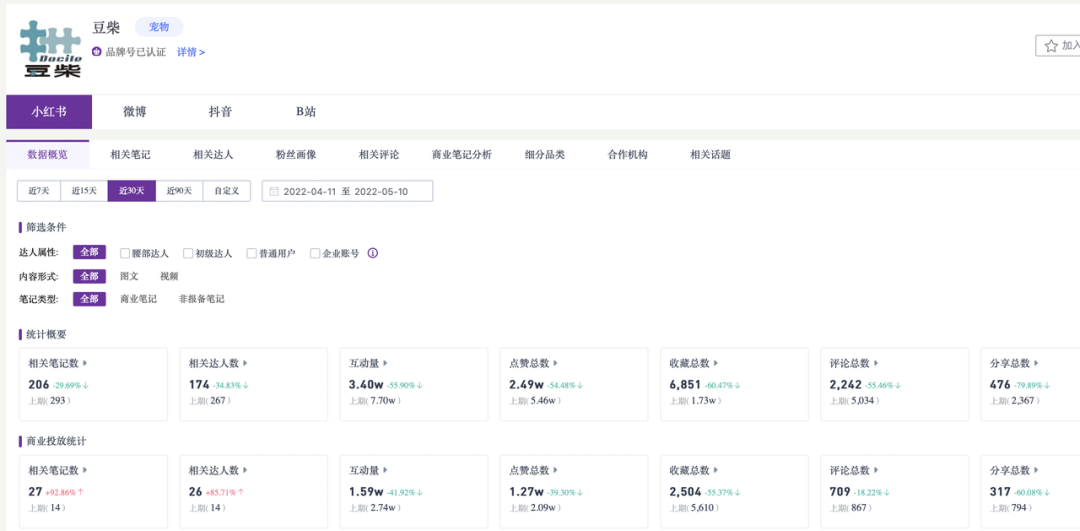Click the 宠物 category tag

coord(159,27)
